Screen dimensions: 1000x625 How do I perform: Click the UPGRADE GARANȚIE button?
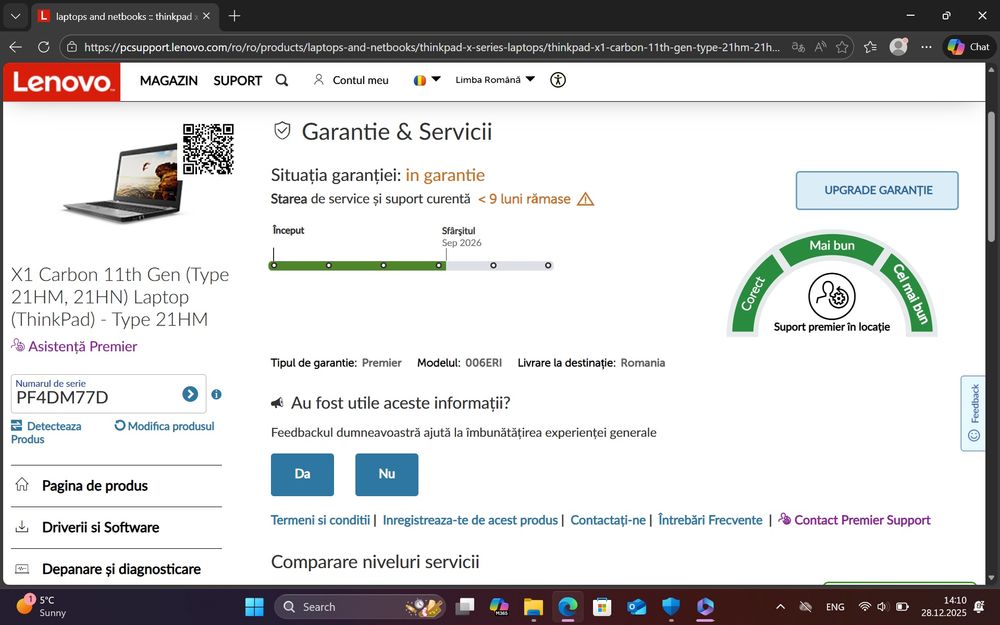click(877, 190)
